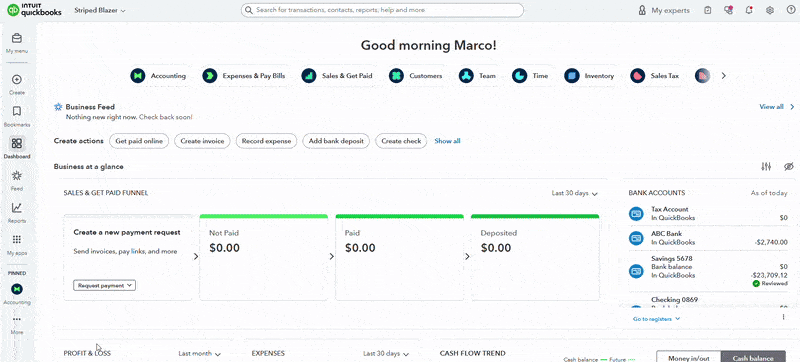Screen dimensions: 800x362
Task: Click the Business Feed heading
Action: (90, 107)
